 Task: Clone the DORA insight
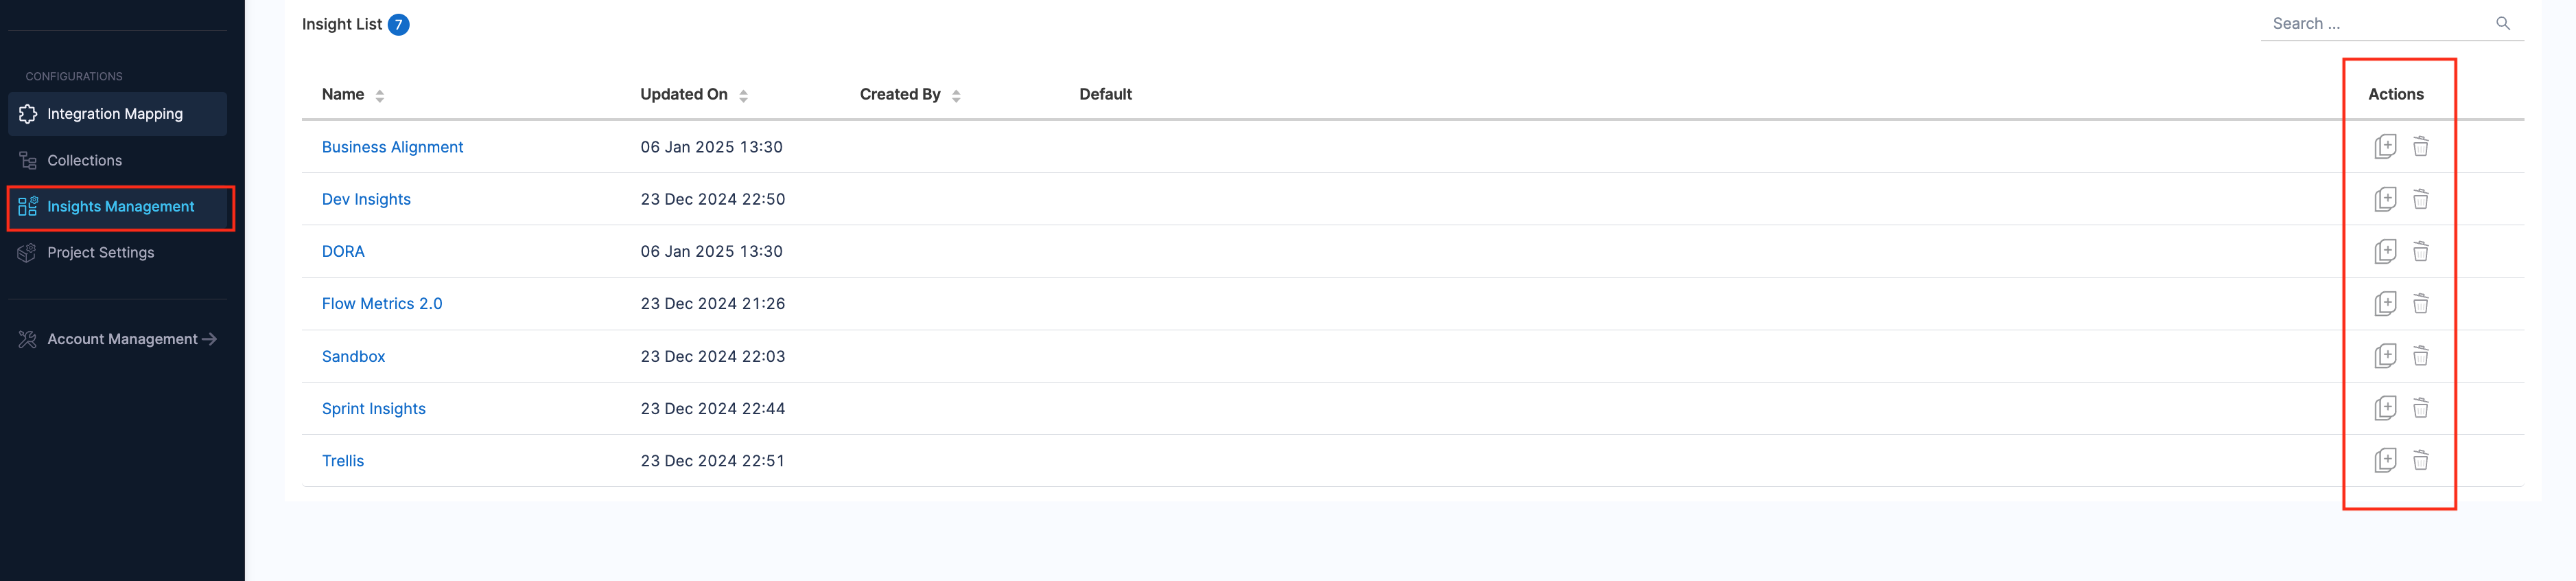[2385, 251]
